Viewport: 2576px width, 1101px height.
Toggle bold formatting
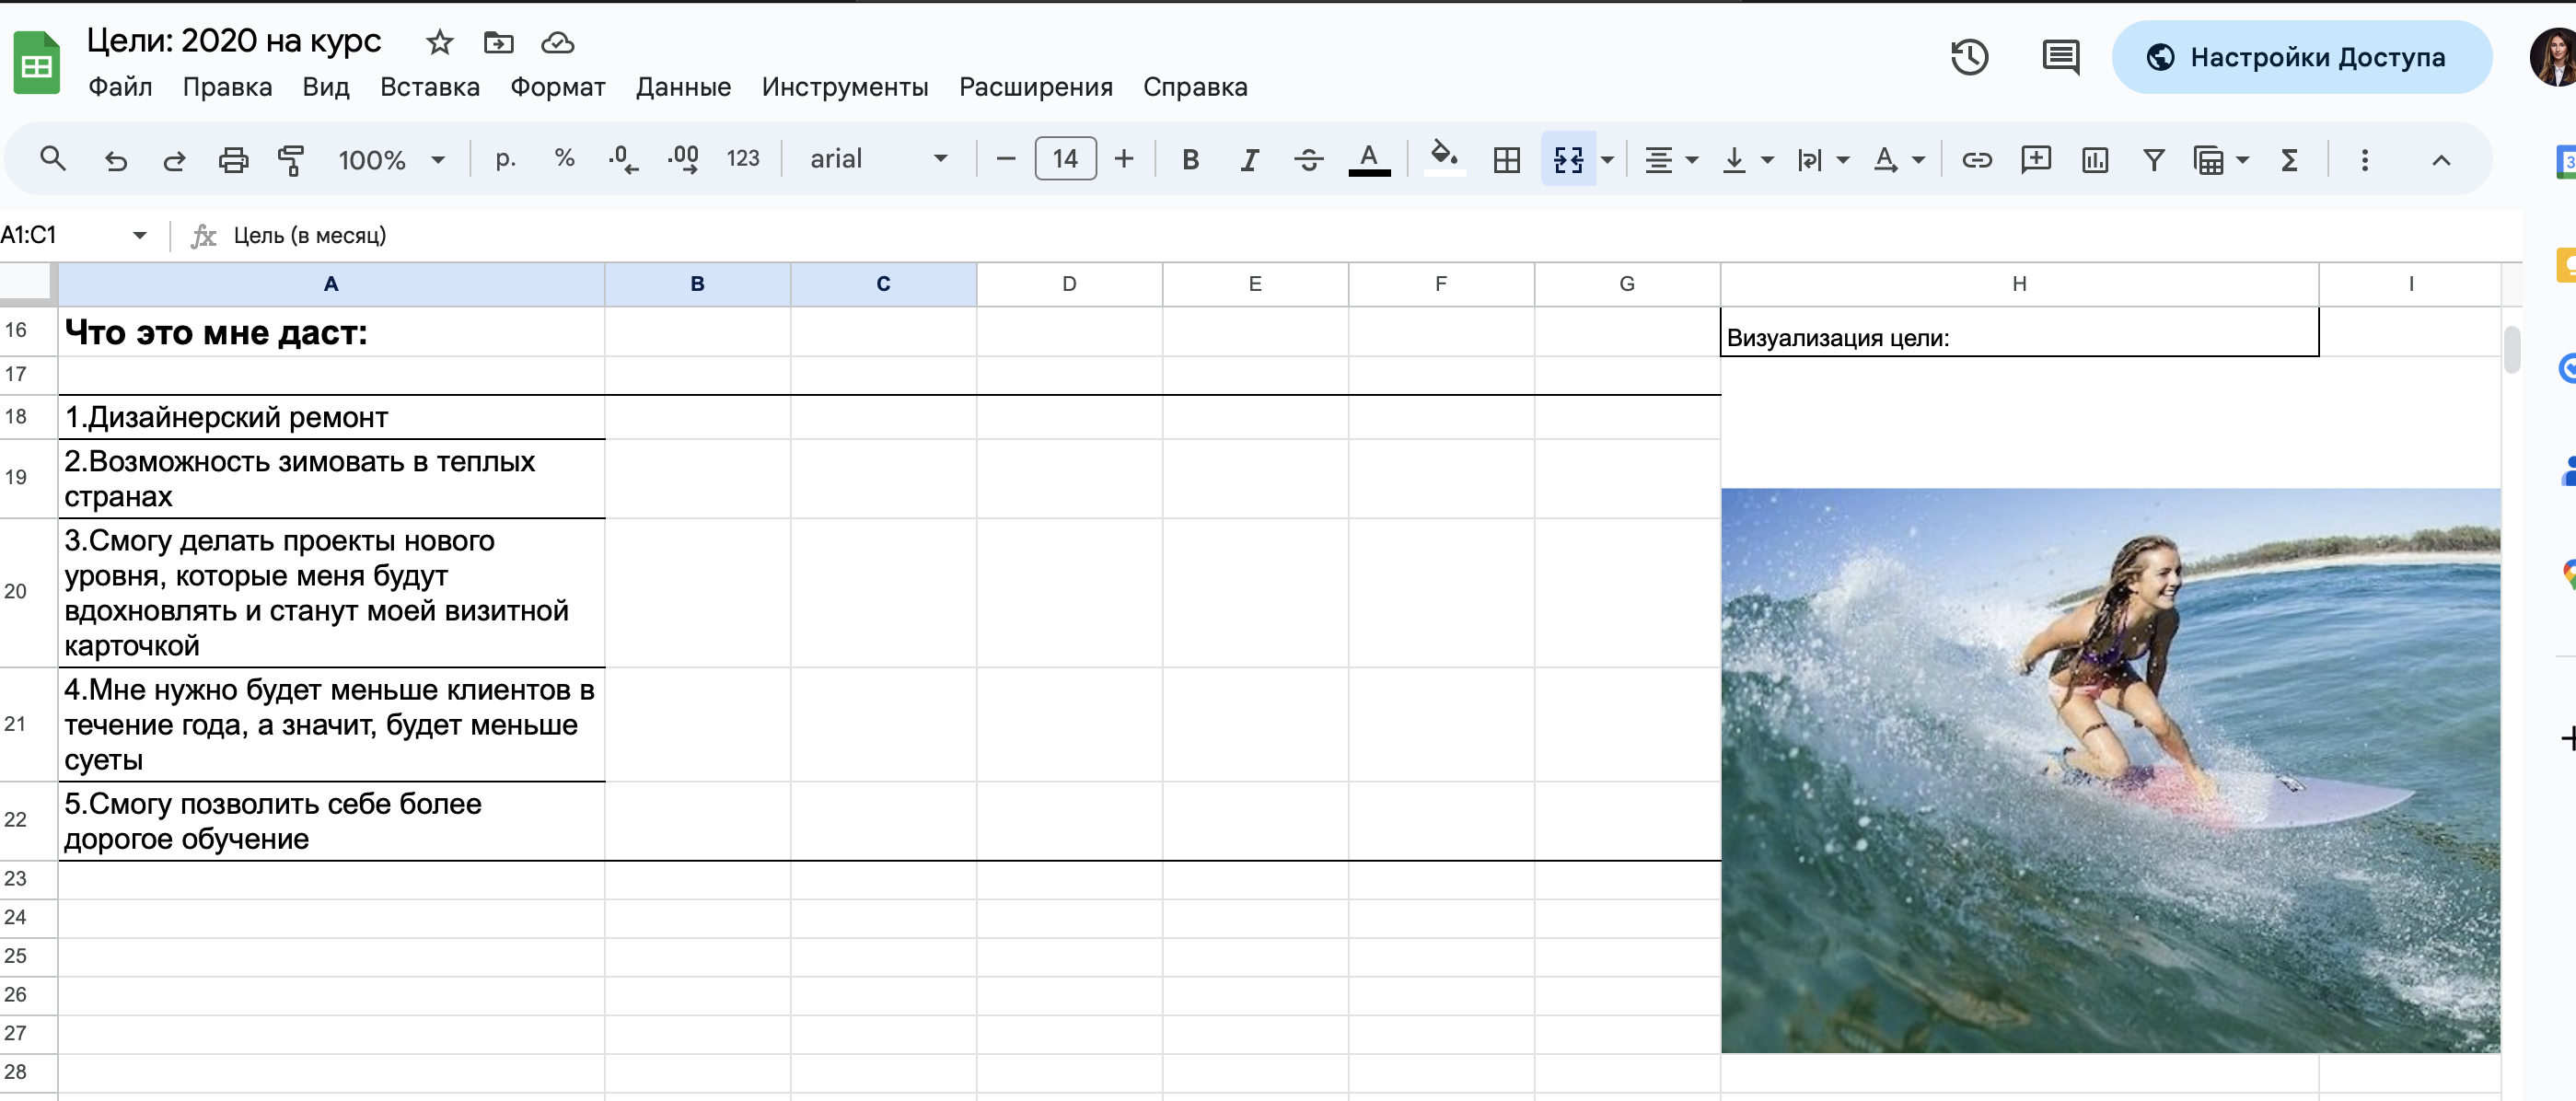1190,160
